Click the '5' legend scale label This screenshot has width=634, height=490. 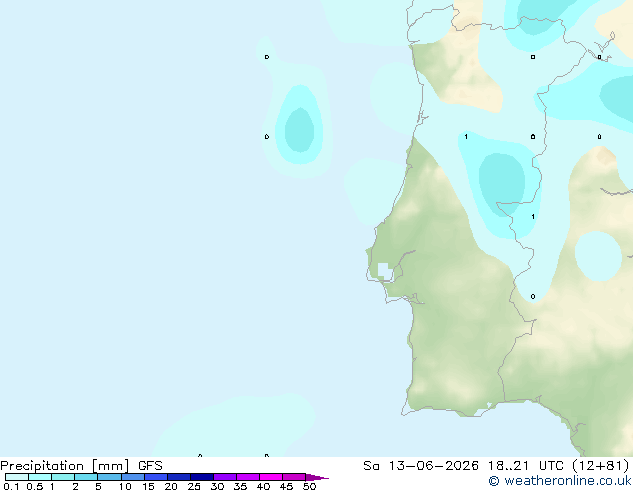(98, 486)
